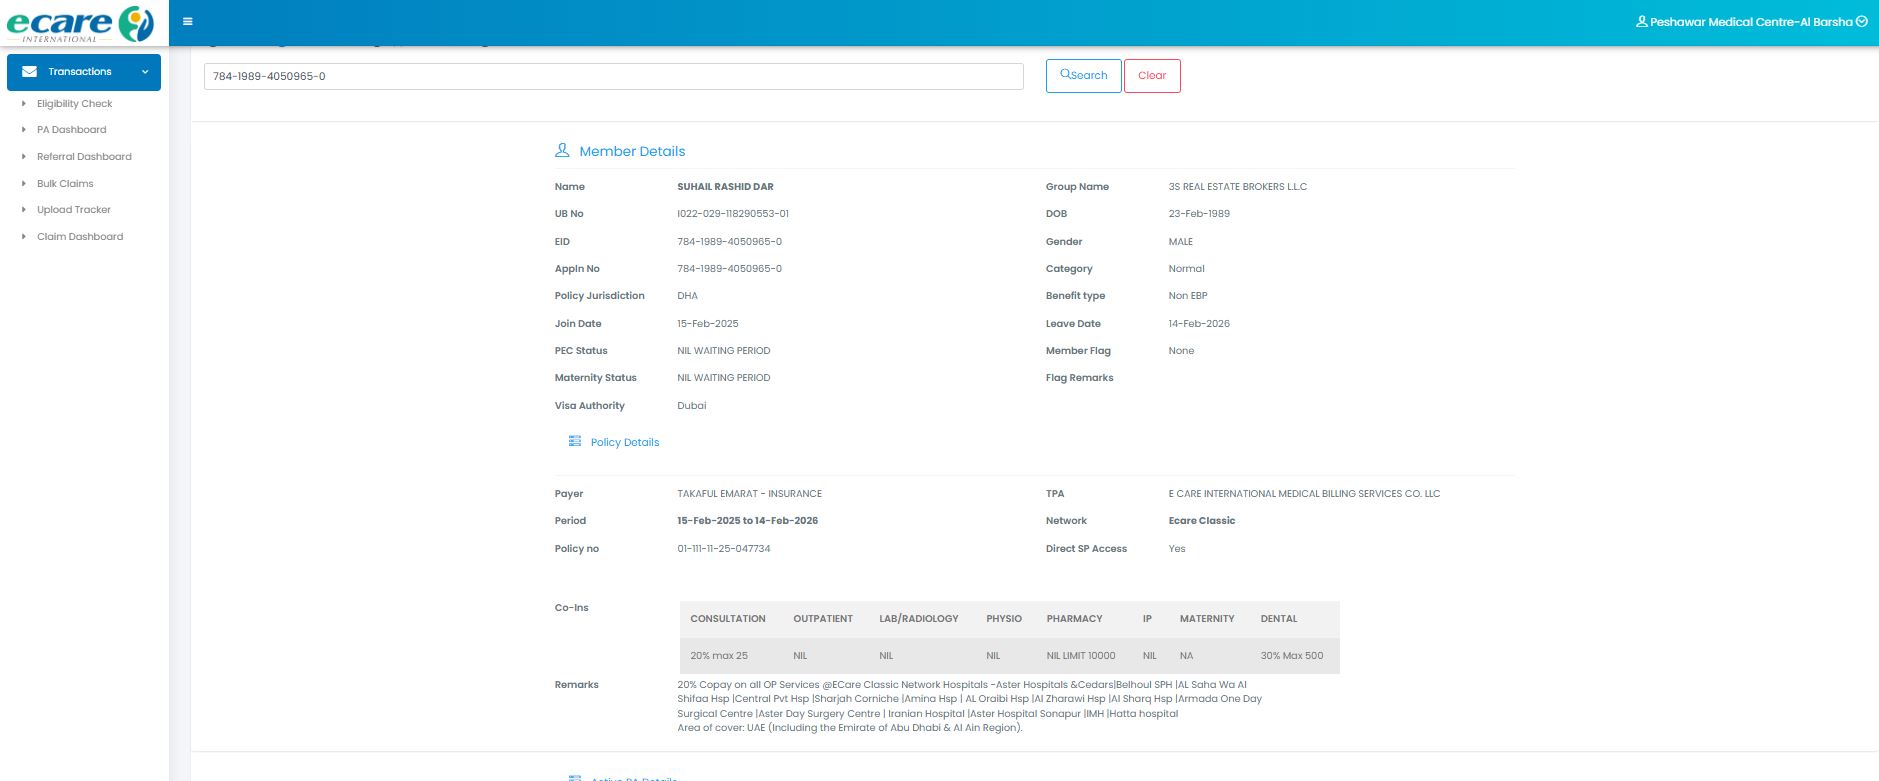Click the Member Details person icon
1879x781 pixels.
[562, 151]
